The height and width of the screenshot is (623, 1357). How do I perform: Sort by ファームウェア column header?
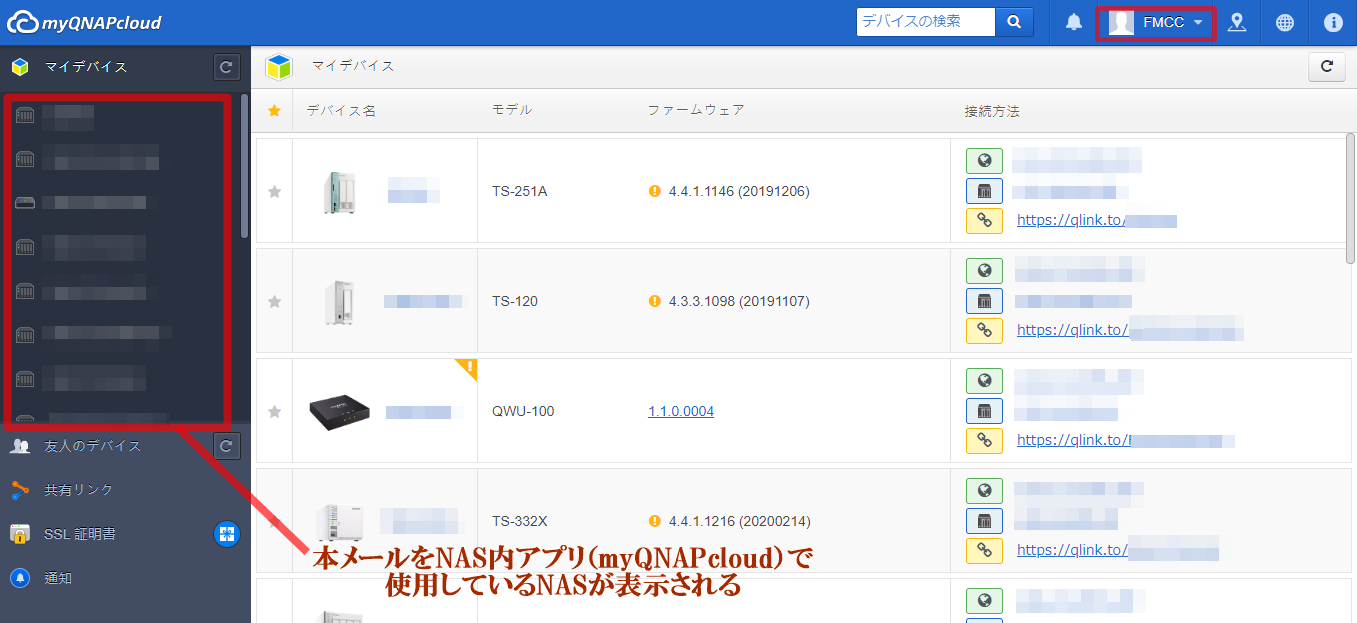(696, 110)
